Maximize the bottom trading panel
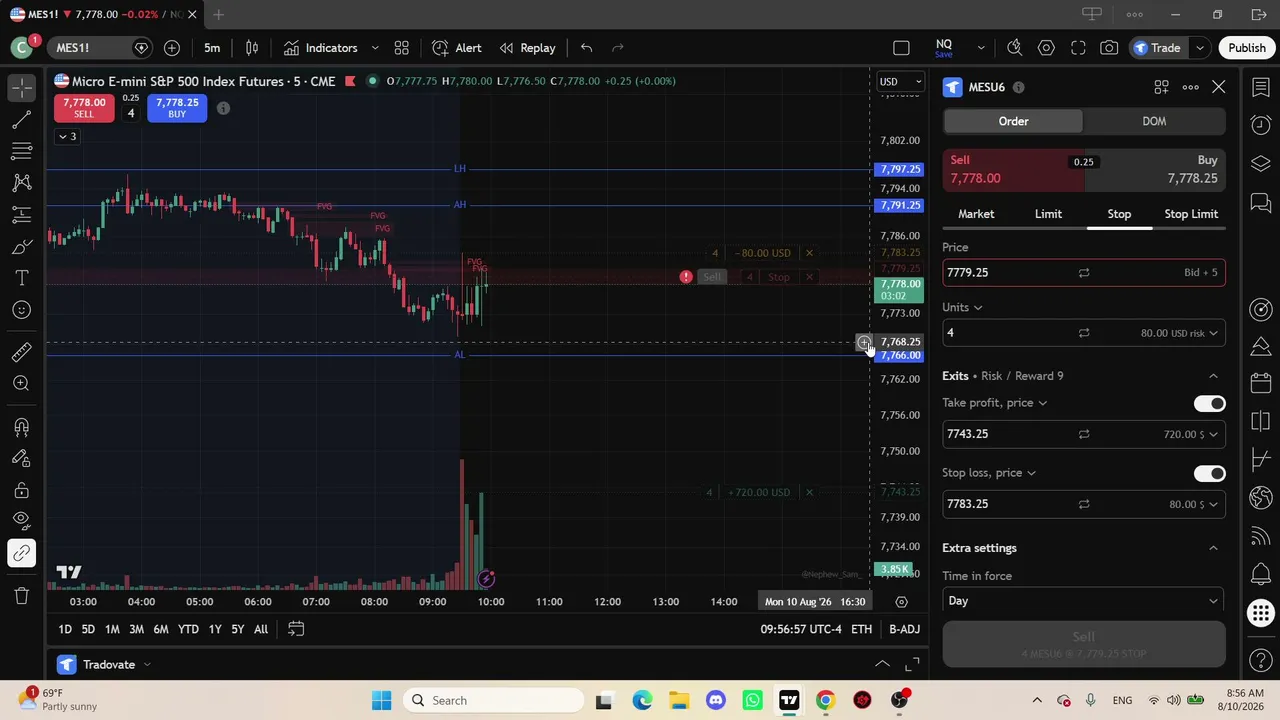 [x=912, y=665]
